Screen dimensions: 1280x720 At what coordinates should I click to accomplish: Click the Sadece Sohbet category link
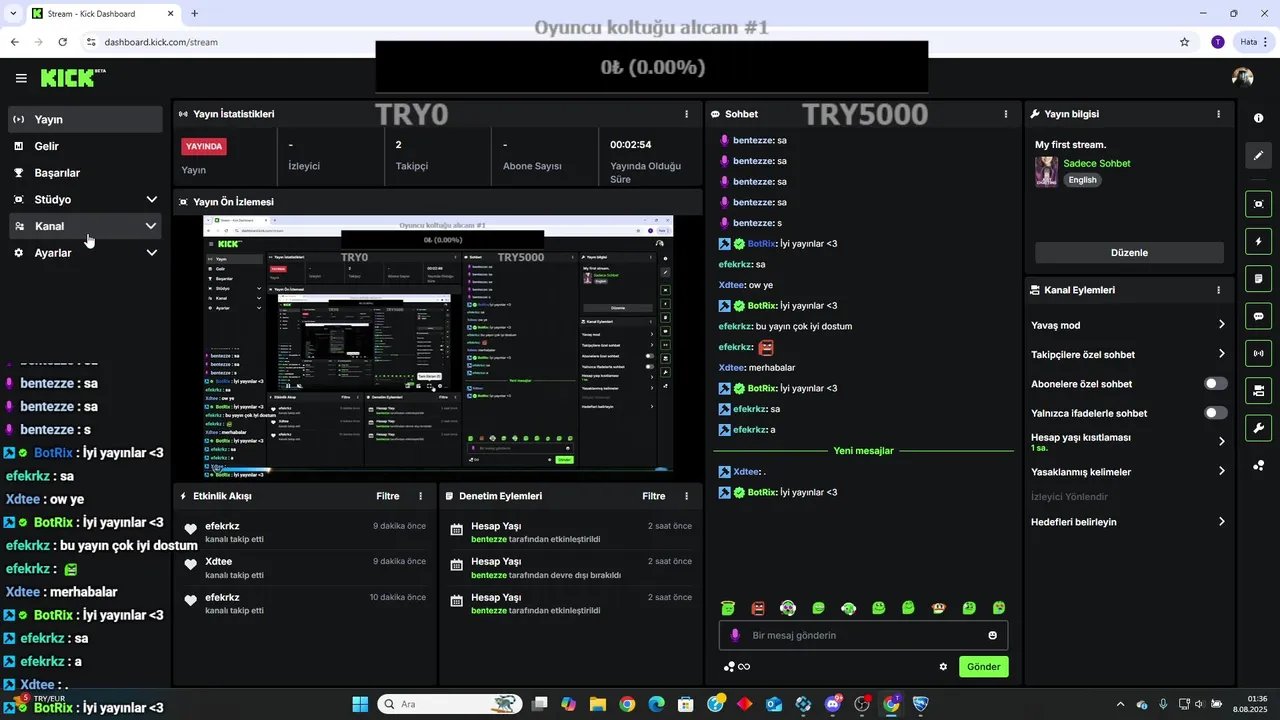(1096, 163)
